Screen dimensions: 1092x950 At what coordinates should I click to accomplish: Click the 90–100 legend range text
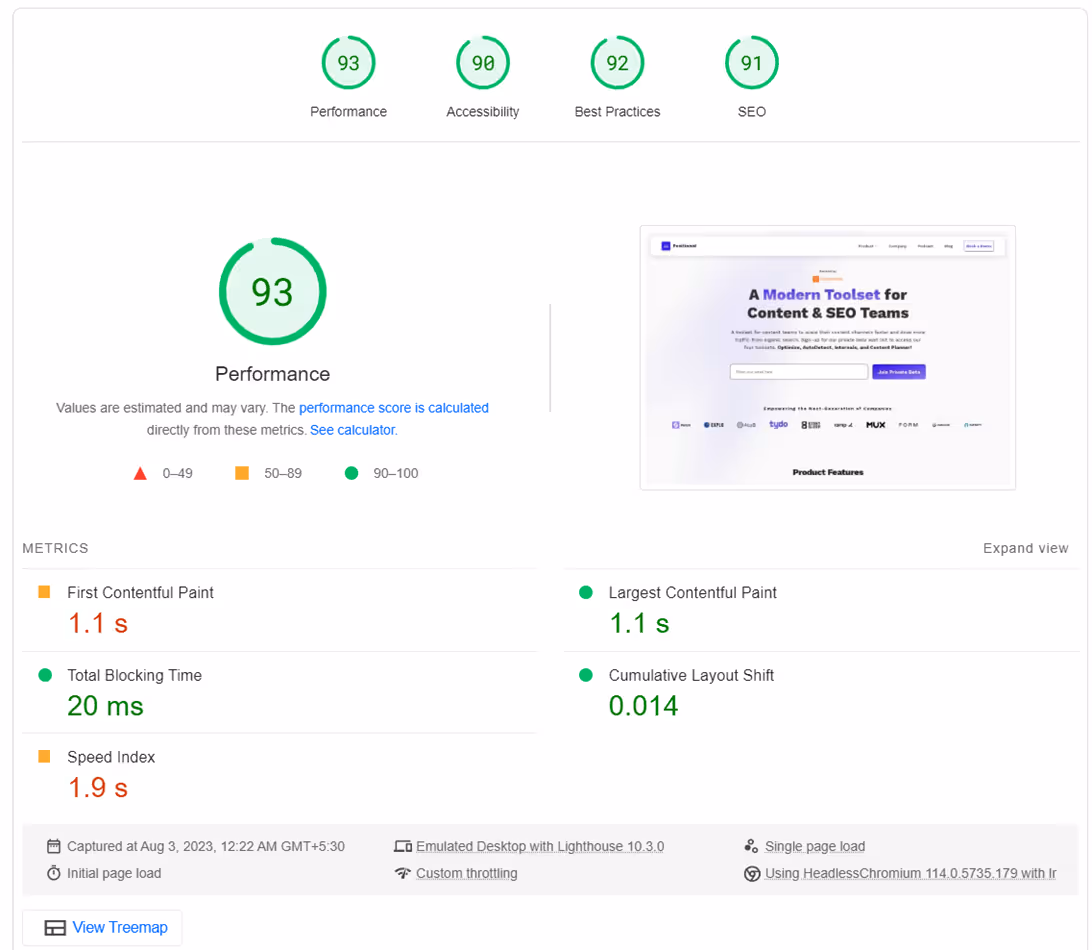tap(396, 473)
